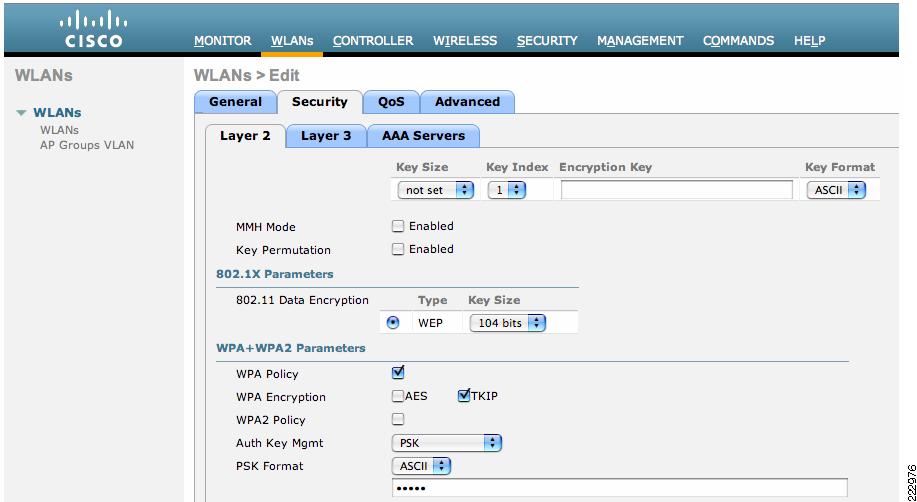Uncheck the WPA Policy checkbox
This screenshot has height=502, width=917.
(398, 373)
